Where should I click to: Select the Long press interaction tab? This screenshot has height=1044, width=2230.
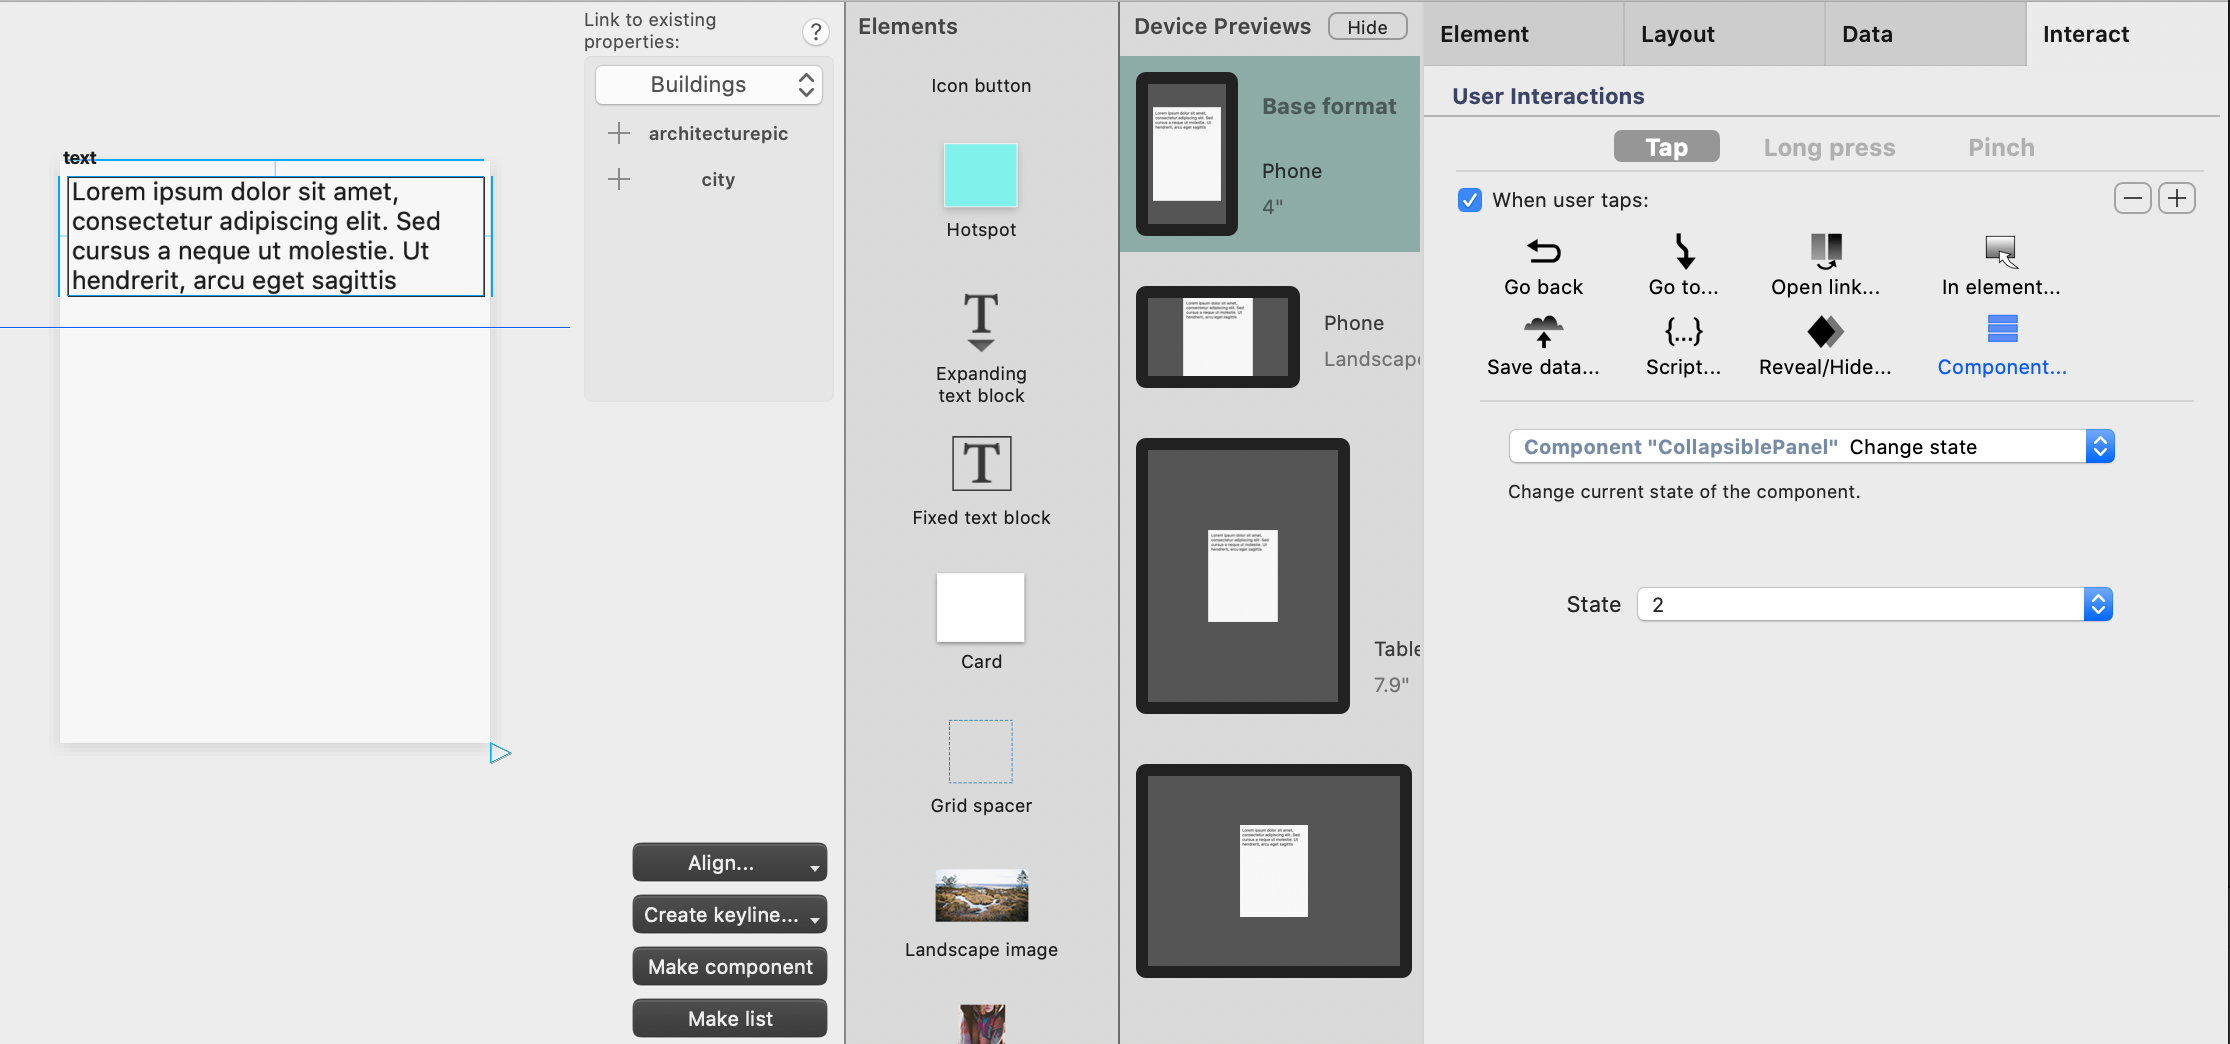[x=1829, y=147]
